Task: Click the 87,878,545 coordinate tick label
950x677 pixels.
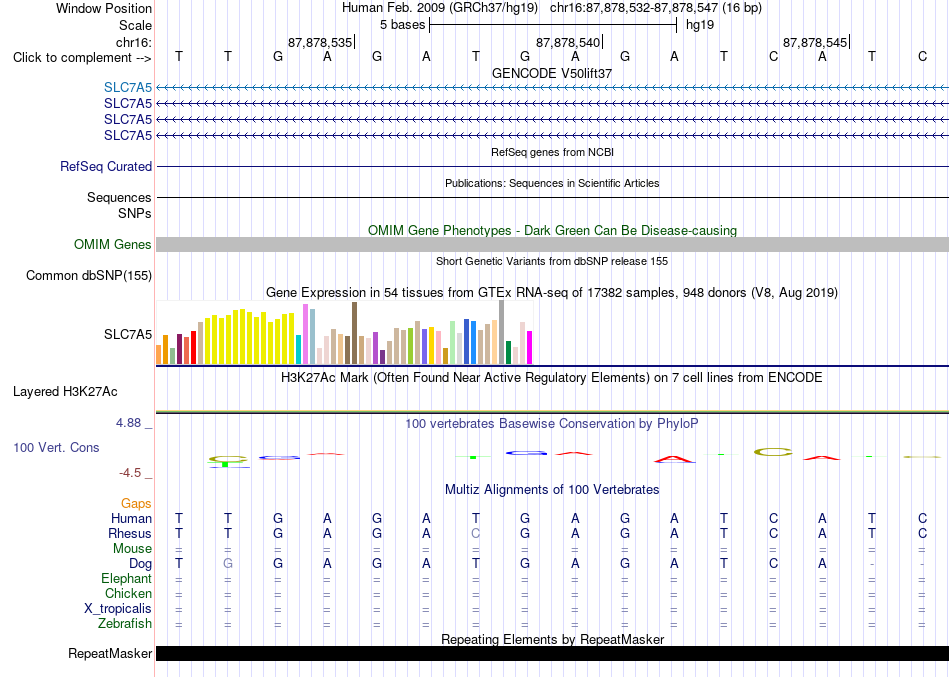Action: point(815,42)
